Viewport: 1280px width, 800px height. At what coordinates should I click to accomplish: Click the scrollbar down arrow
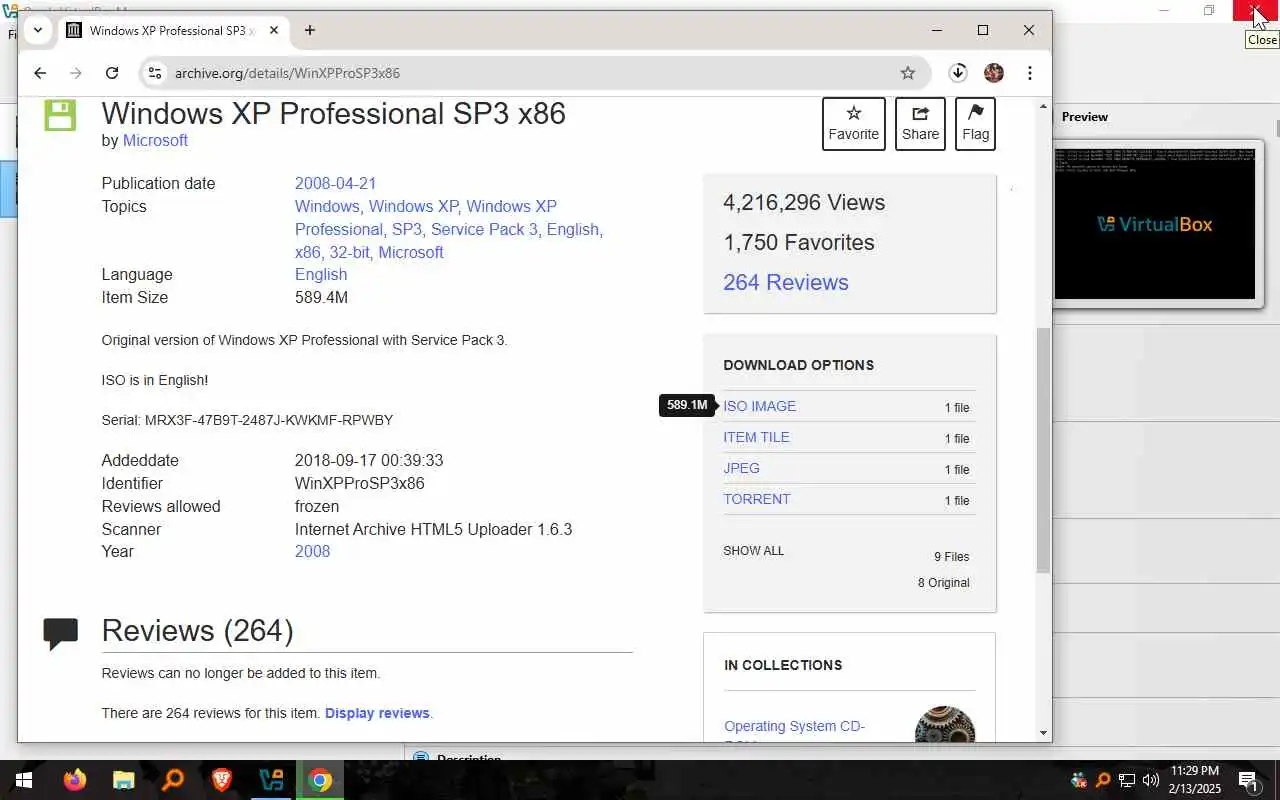pos(1043,733)
